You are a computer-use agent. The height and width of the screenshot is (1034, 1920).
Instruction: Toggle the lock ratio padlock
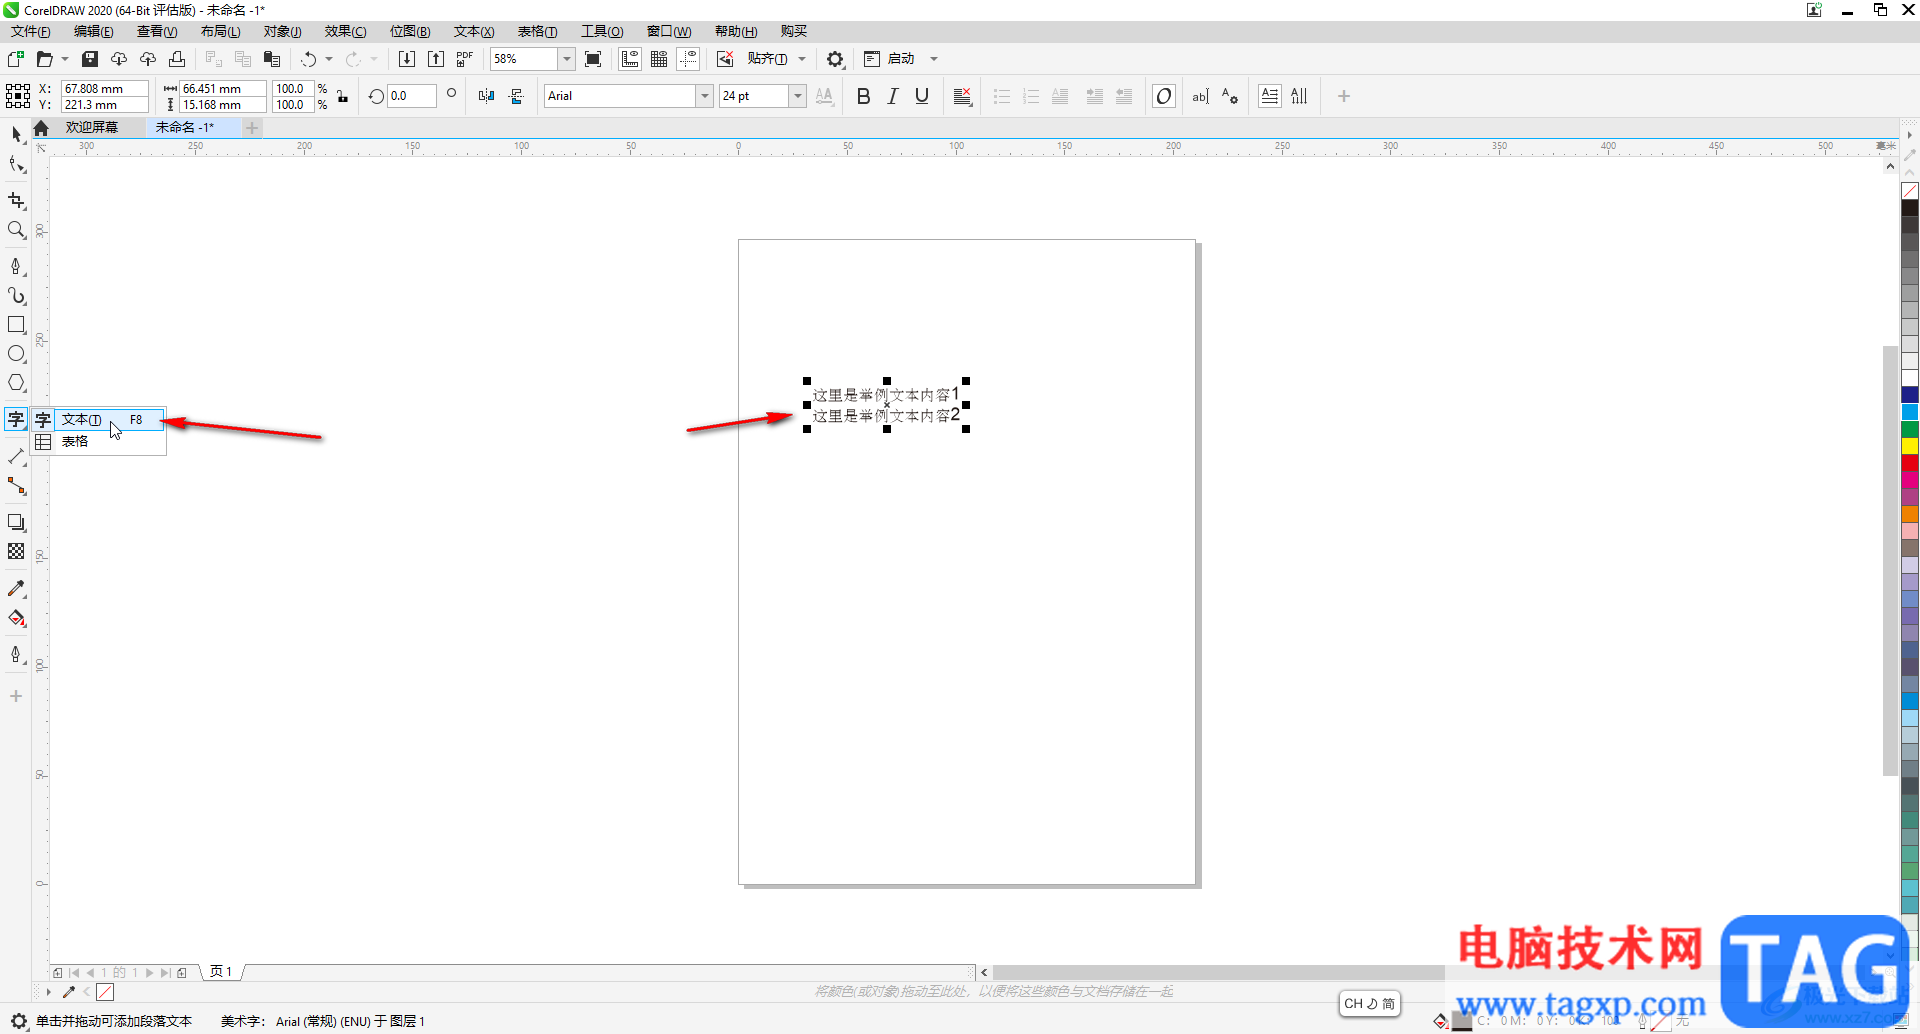(343, 96)
